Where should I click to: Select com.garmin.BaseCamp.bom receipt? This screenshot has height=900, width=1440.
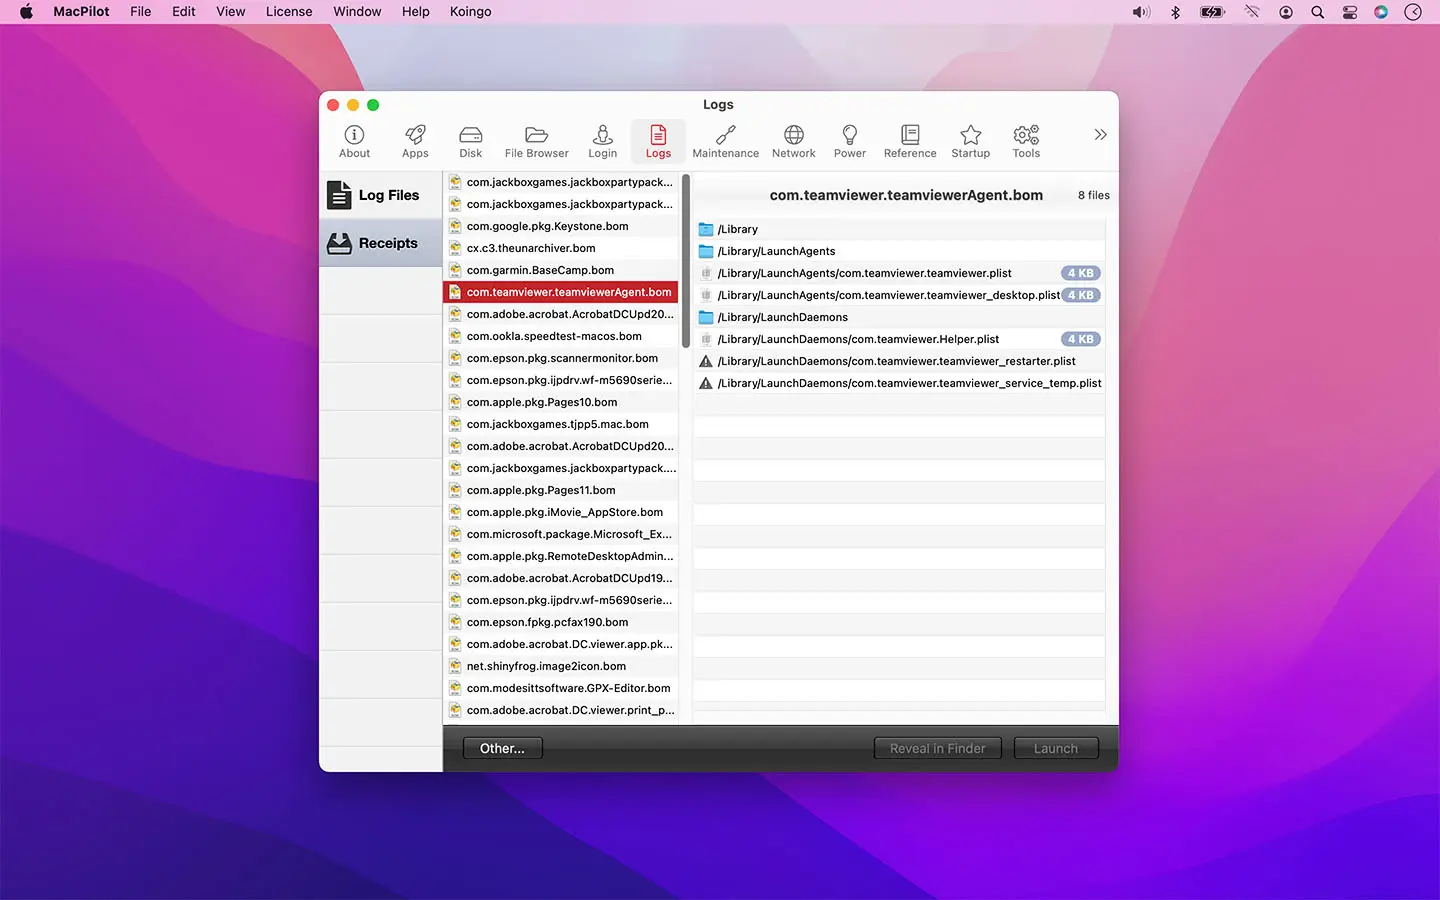561,270
